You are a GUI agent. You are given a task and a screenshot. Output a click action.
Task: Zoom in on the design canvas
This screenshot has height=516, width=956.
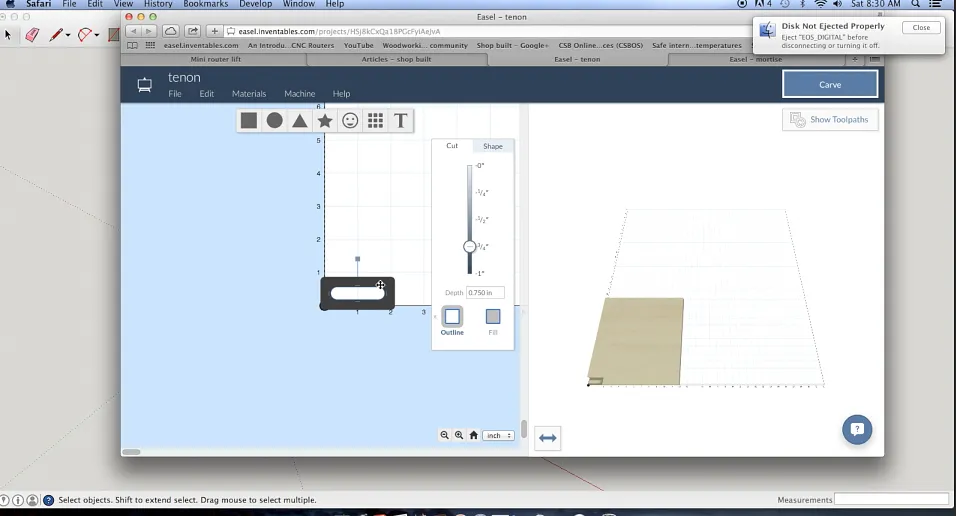click(x=459, y=435)
